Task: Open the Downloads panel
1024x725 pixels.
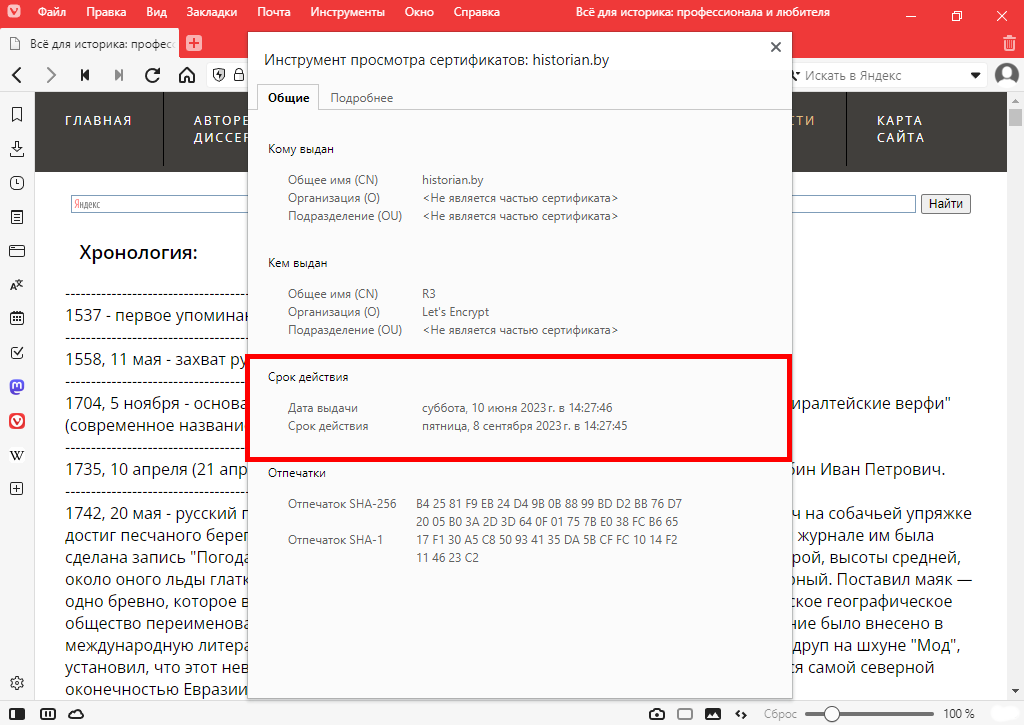Action: tap(17, 149)
